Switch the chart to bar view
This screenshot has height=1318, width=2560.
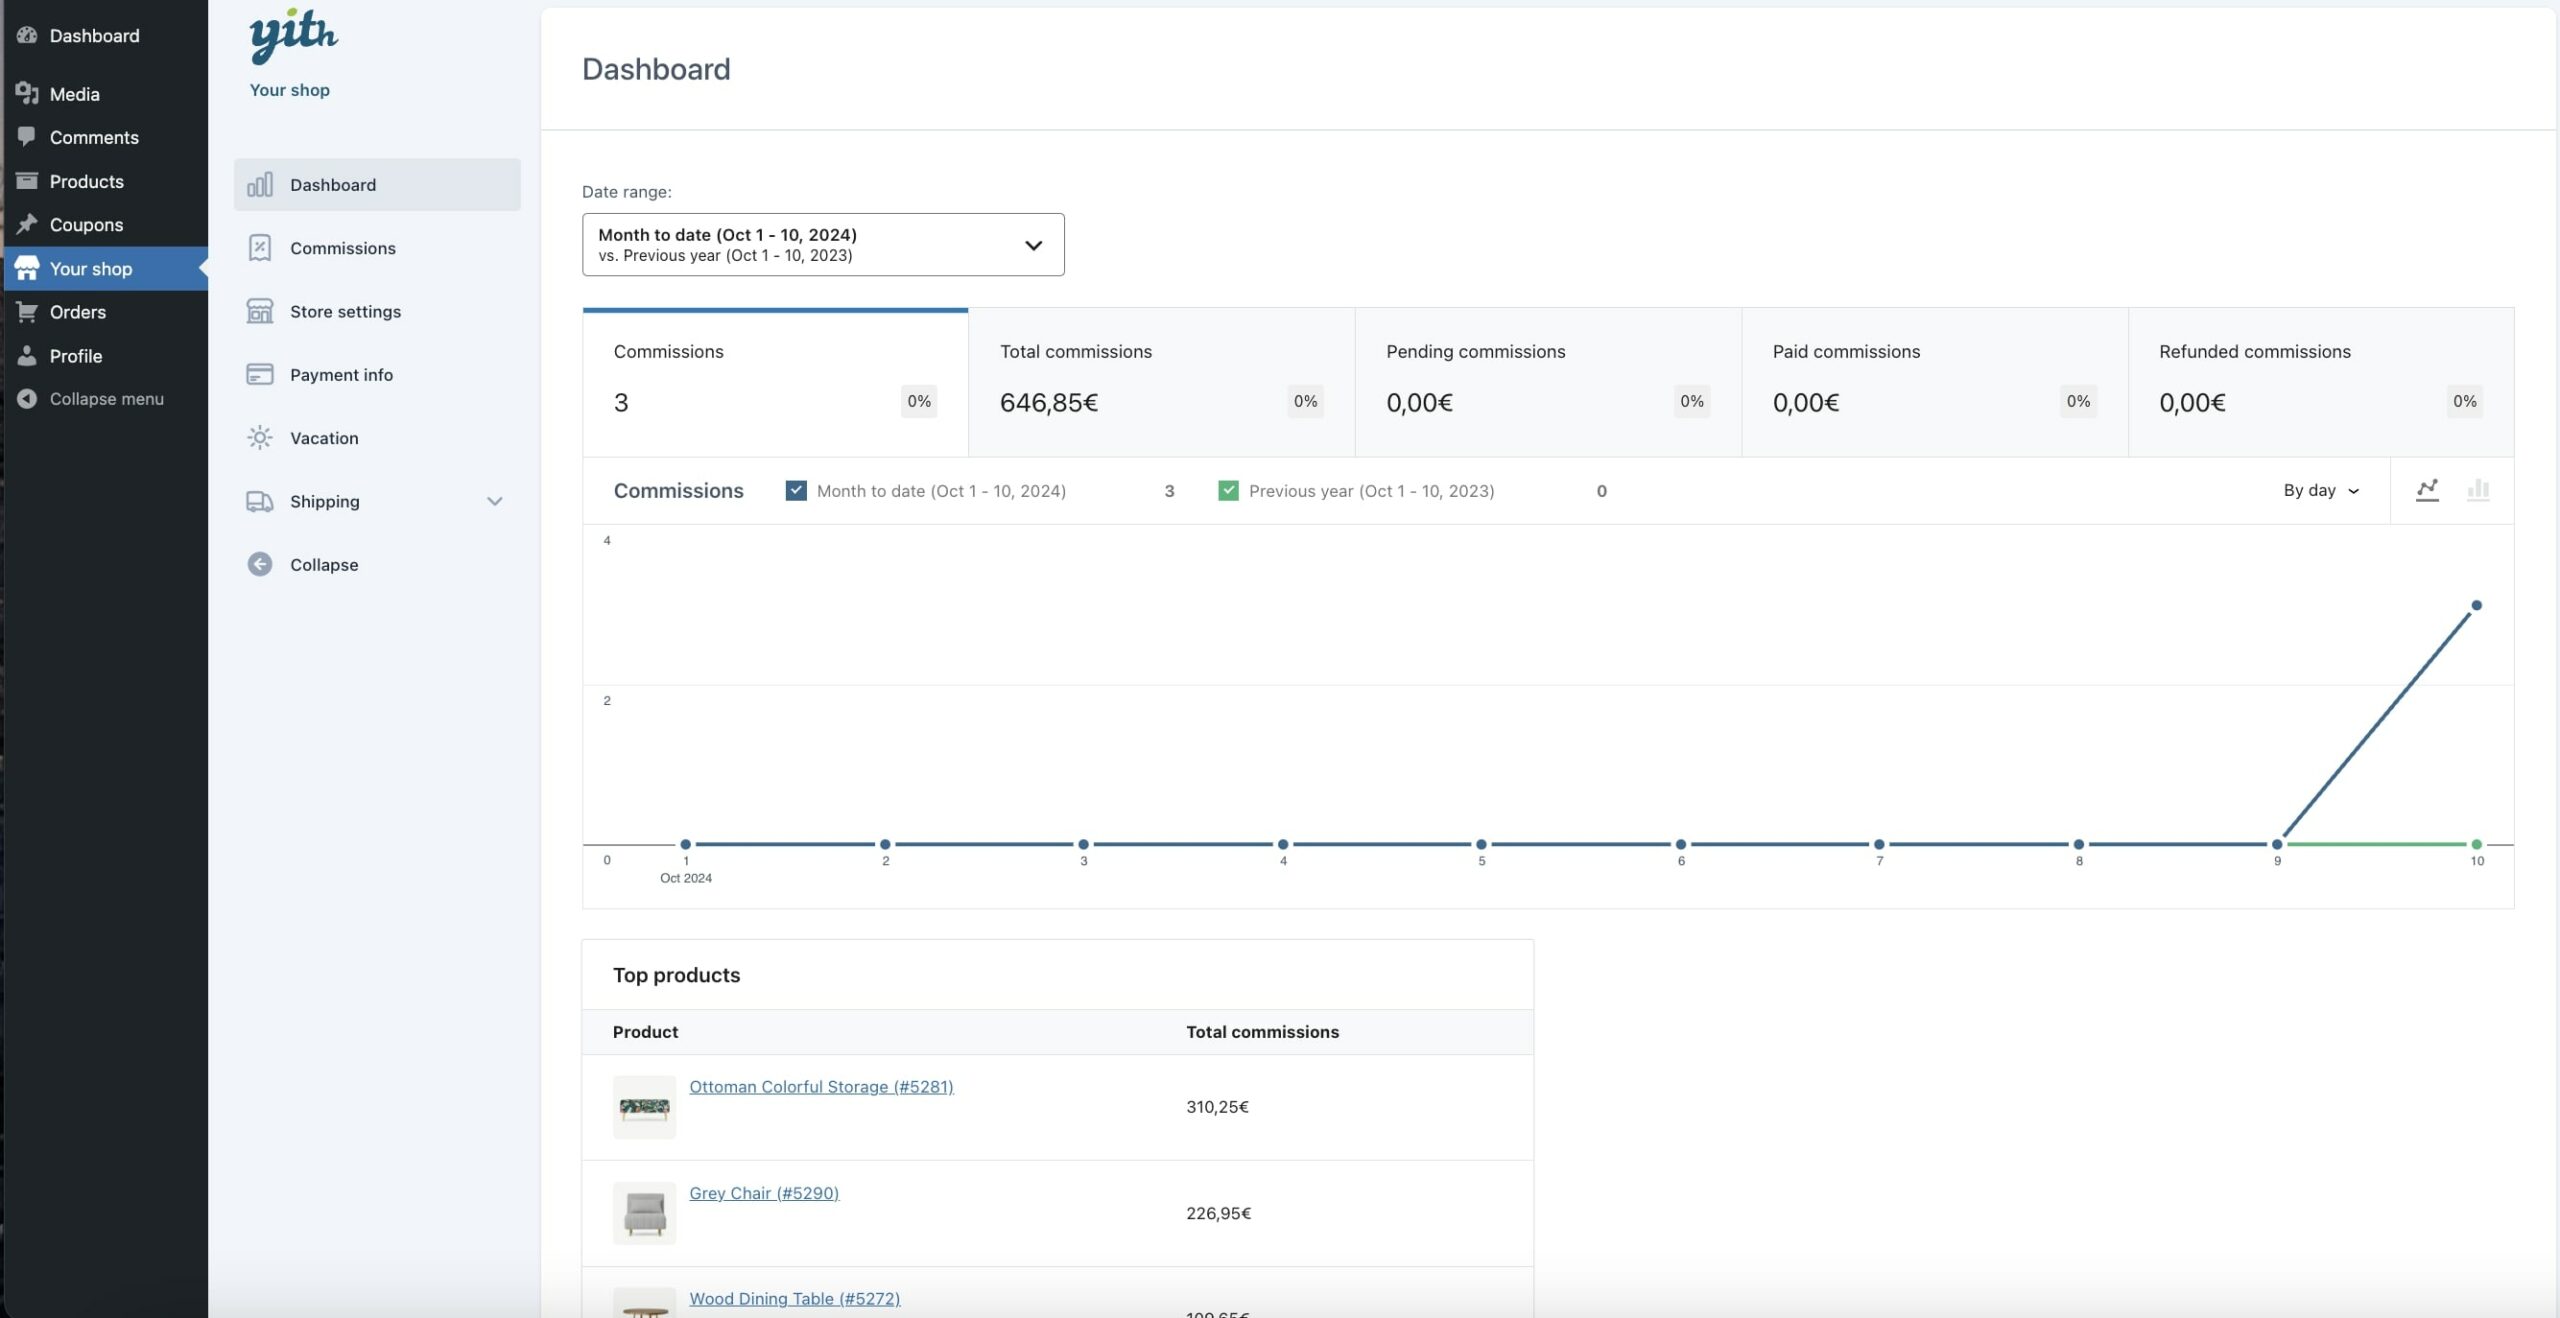pyautogui.click(x=2478, y=490)
